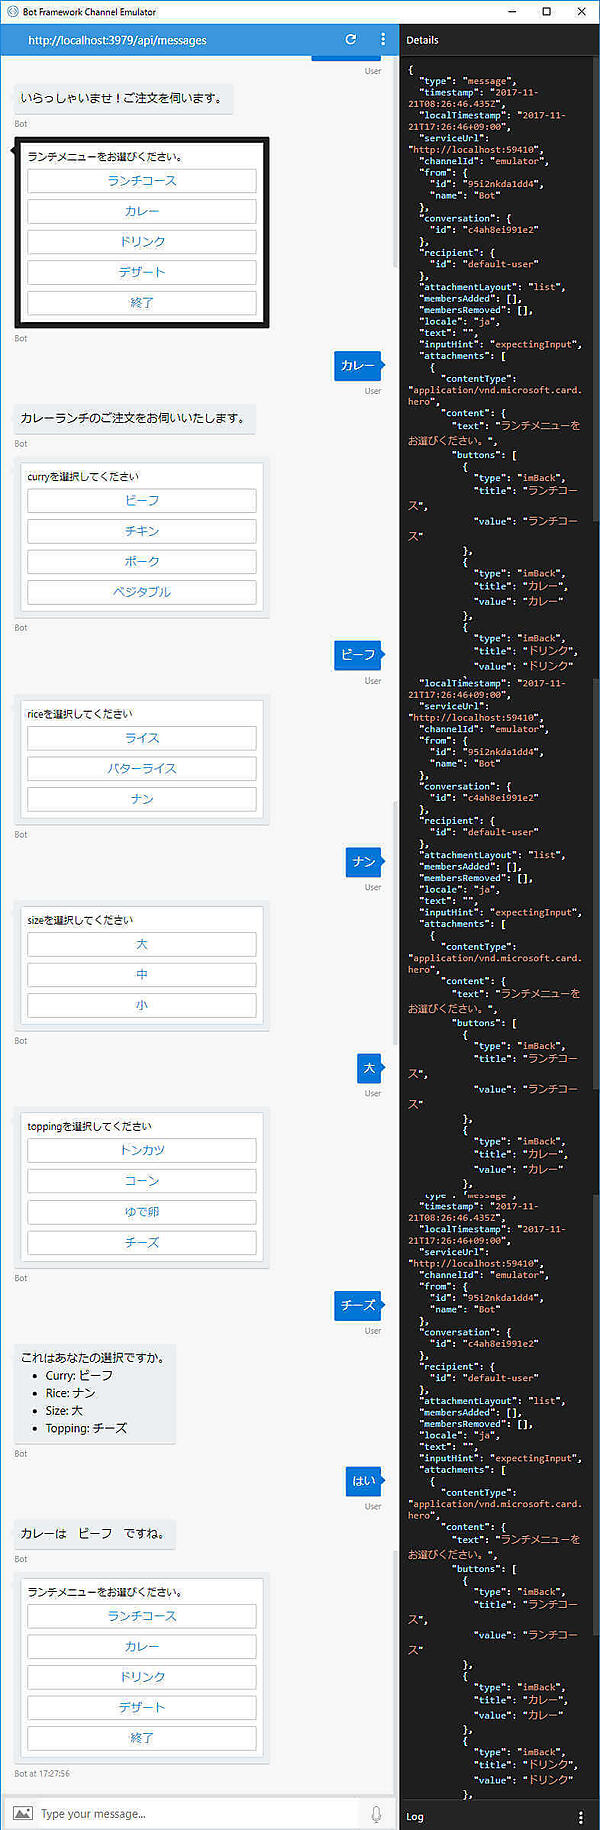Choose the チキン curry option
Screen dimensions: 600x1830
click(x=141, y=531)
